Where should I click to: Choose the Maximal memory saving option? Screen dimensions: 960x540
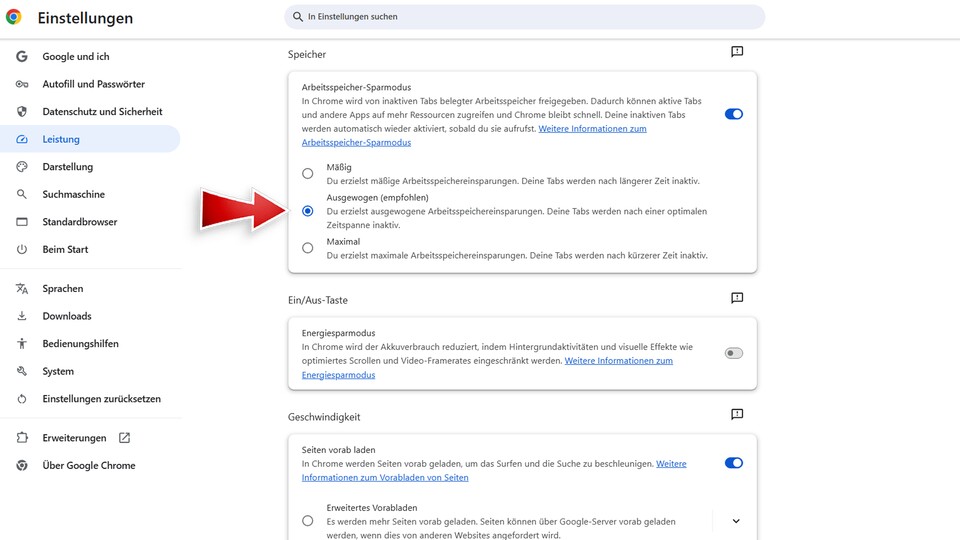pos(308,248)
